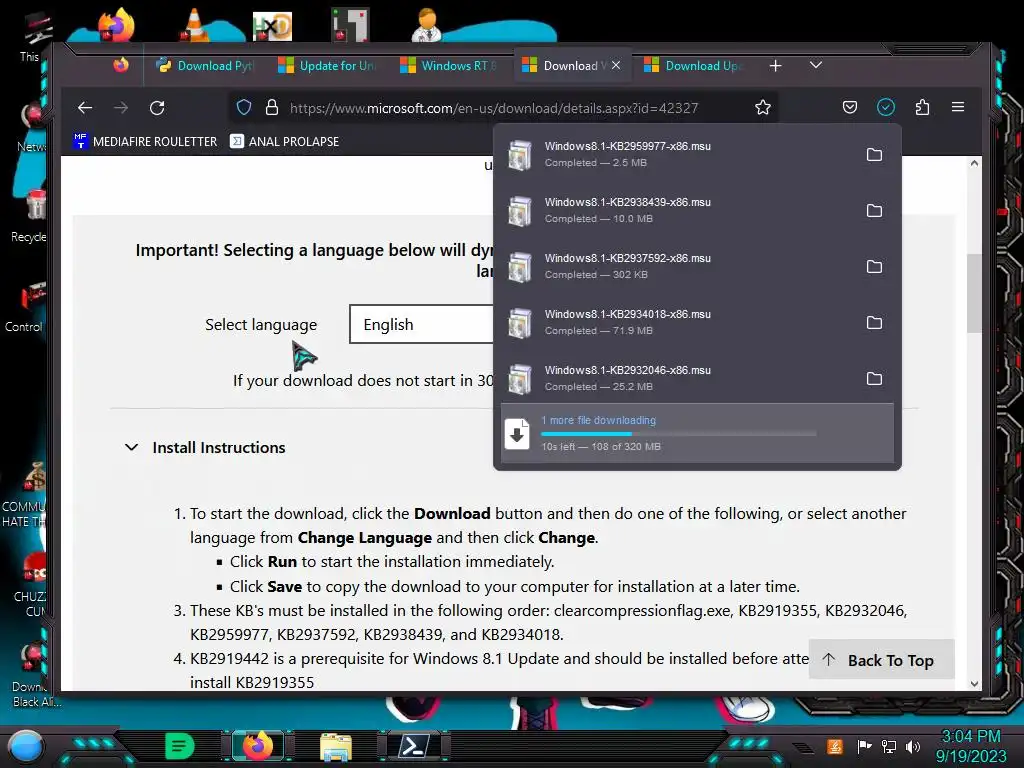Click the address bar URL field
This screenshot has height=768, width=1024.
pos(494,108)
